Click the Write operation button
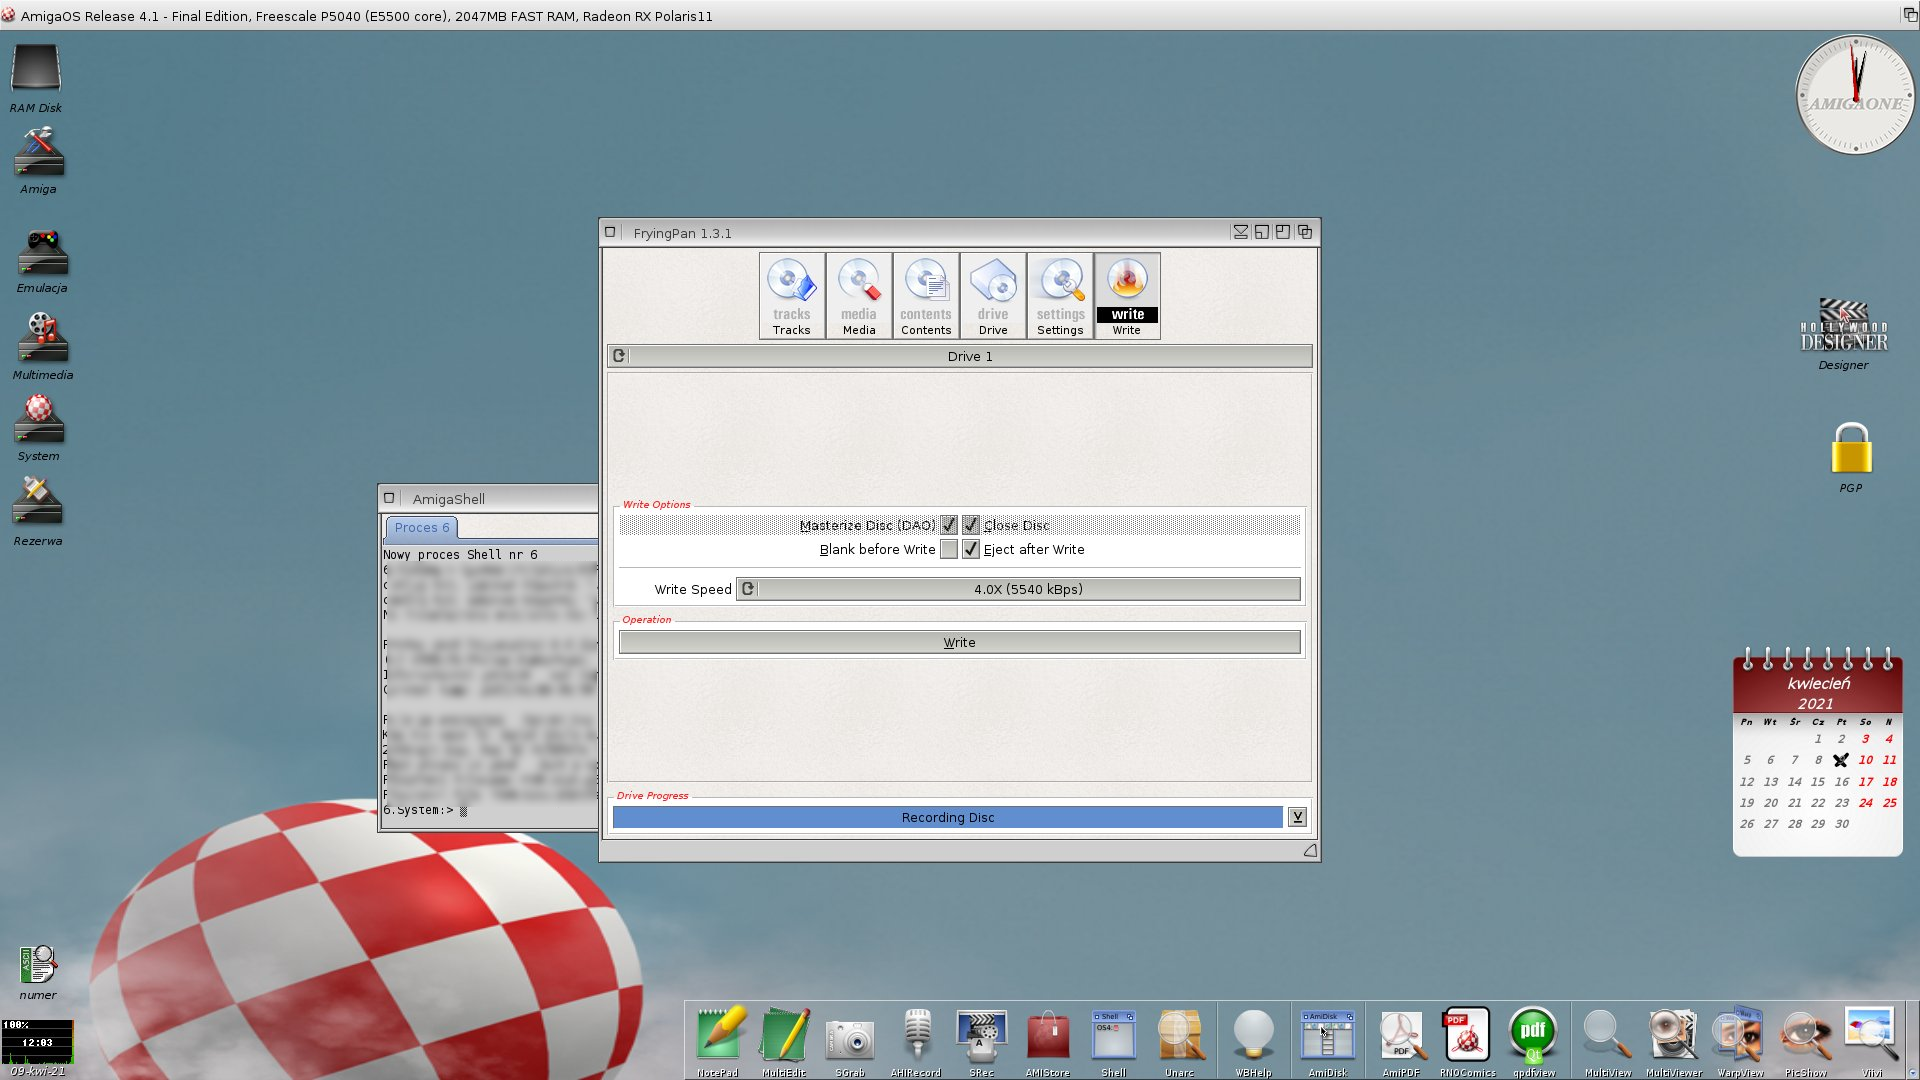Screen dimensions: 1920x1080 (959, 642)
